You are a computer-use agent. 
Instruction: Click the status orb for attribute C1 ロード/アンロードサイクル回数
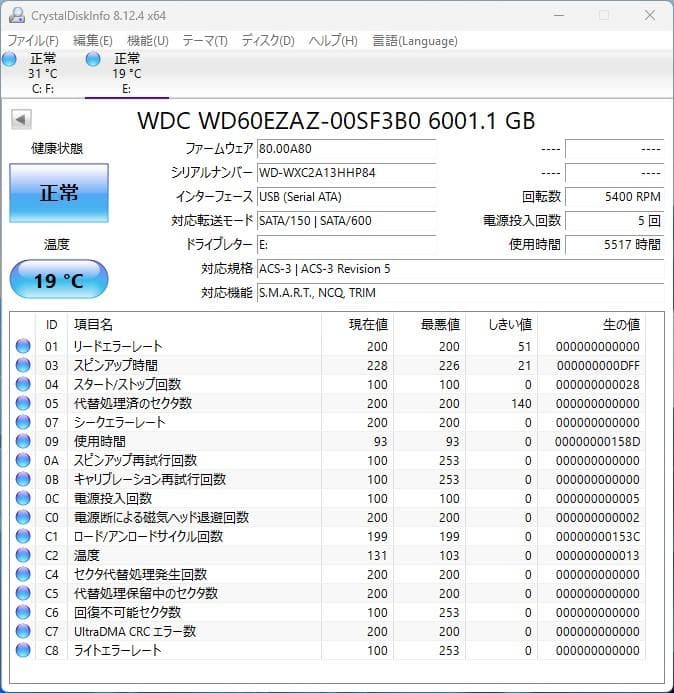(23, 536)
